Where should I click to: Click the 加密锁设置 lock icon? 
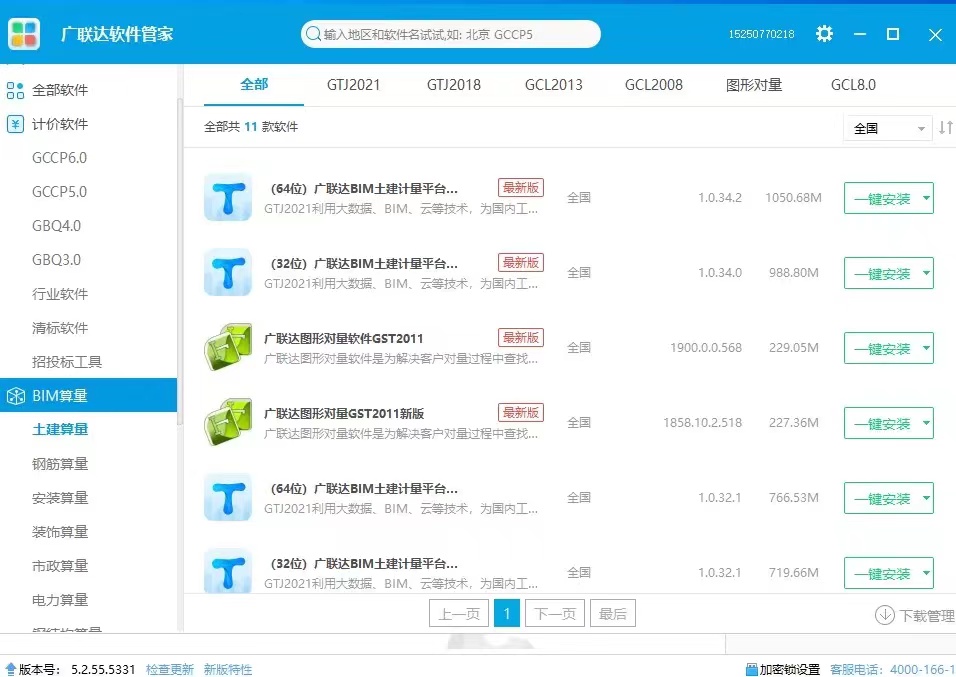pos(752,670)
